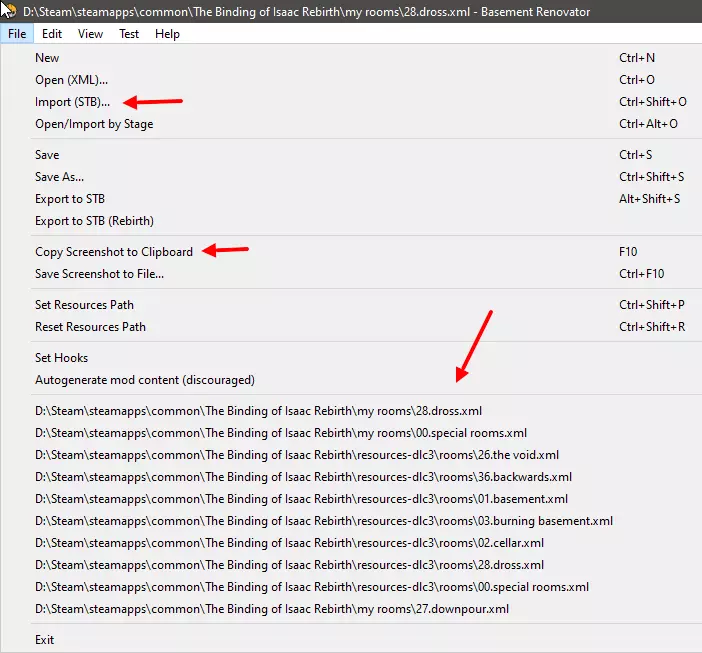The image size is (702, 653).
Task: Open the View menu
Action: pyautogui.click(x=90, y=34)
